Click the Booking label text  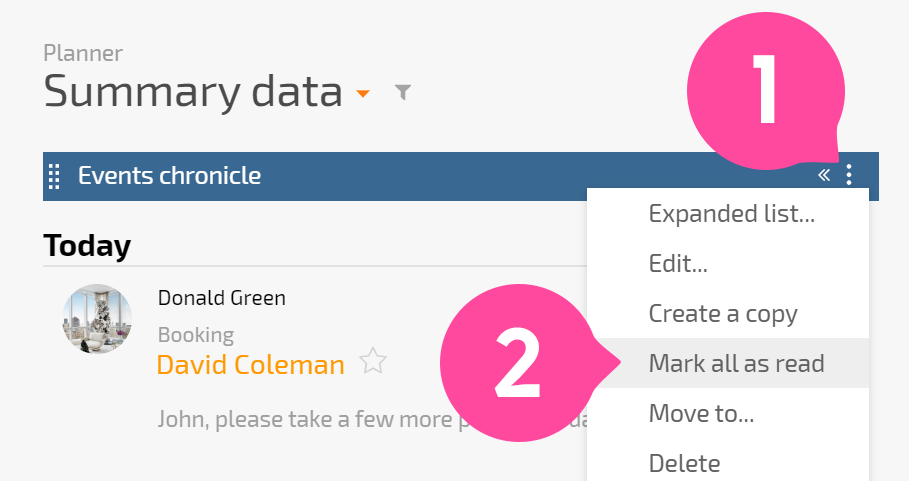196,335
